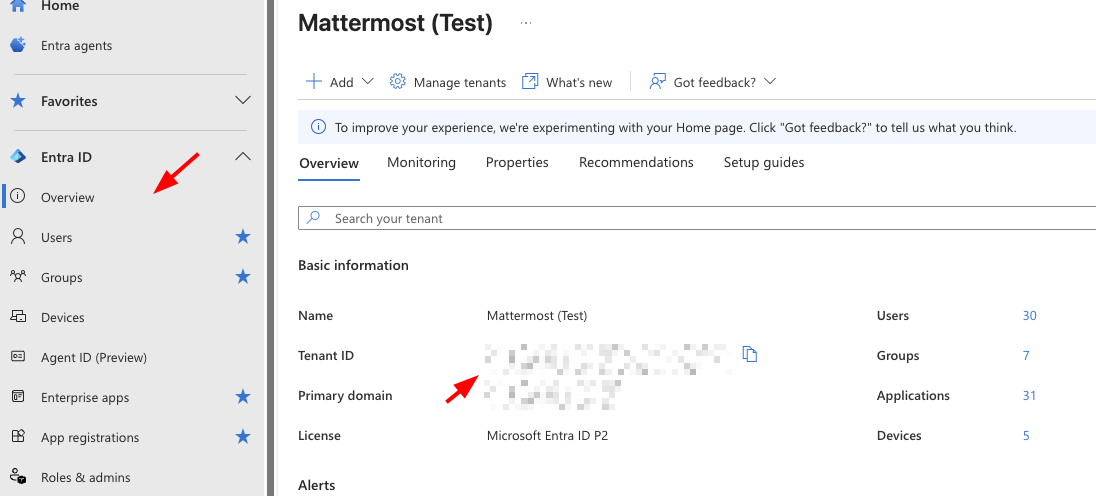Screen dimensions: 1096x496
Task: Open the What's new icon link
Action: pyautogui.click(x=530, y=82)
